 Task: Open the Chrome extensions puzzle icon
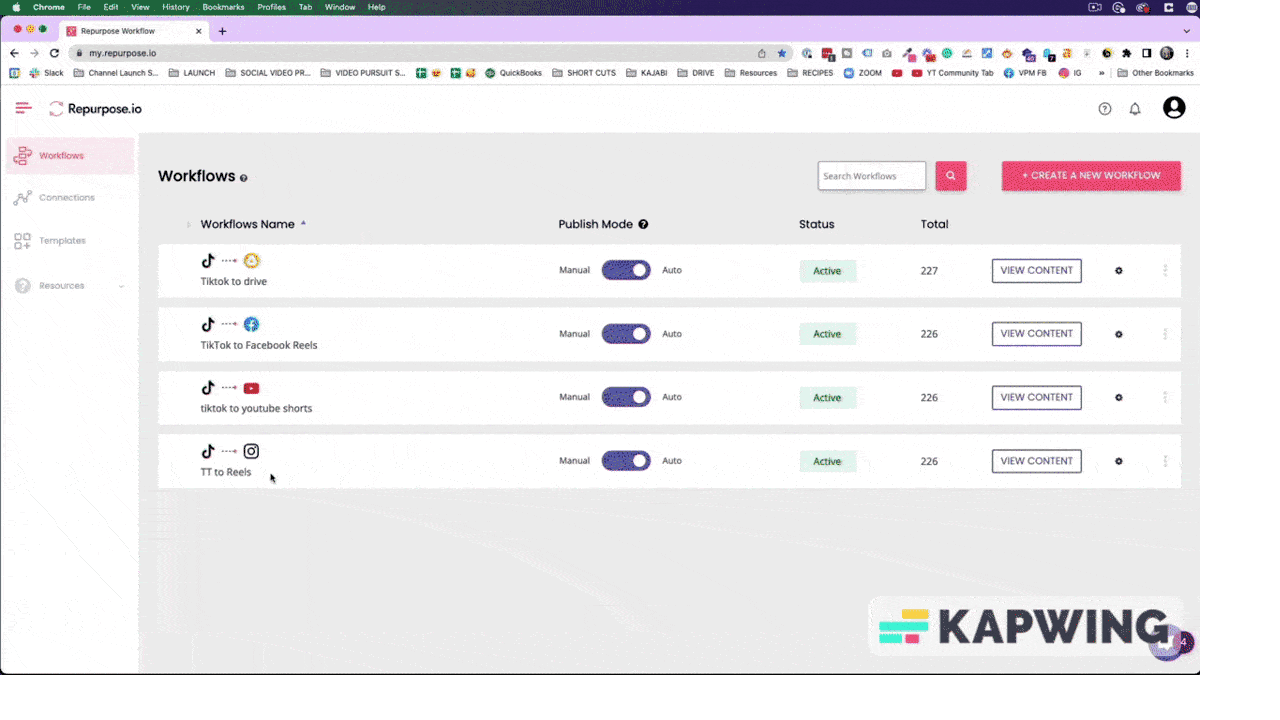point(1127,53)
